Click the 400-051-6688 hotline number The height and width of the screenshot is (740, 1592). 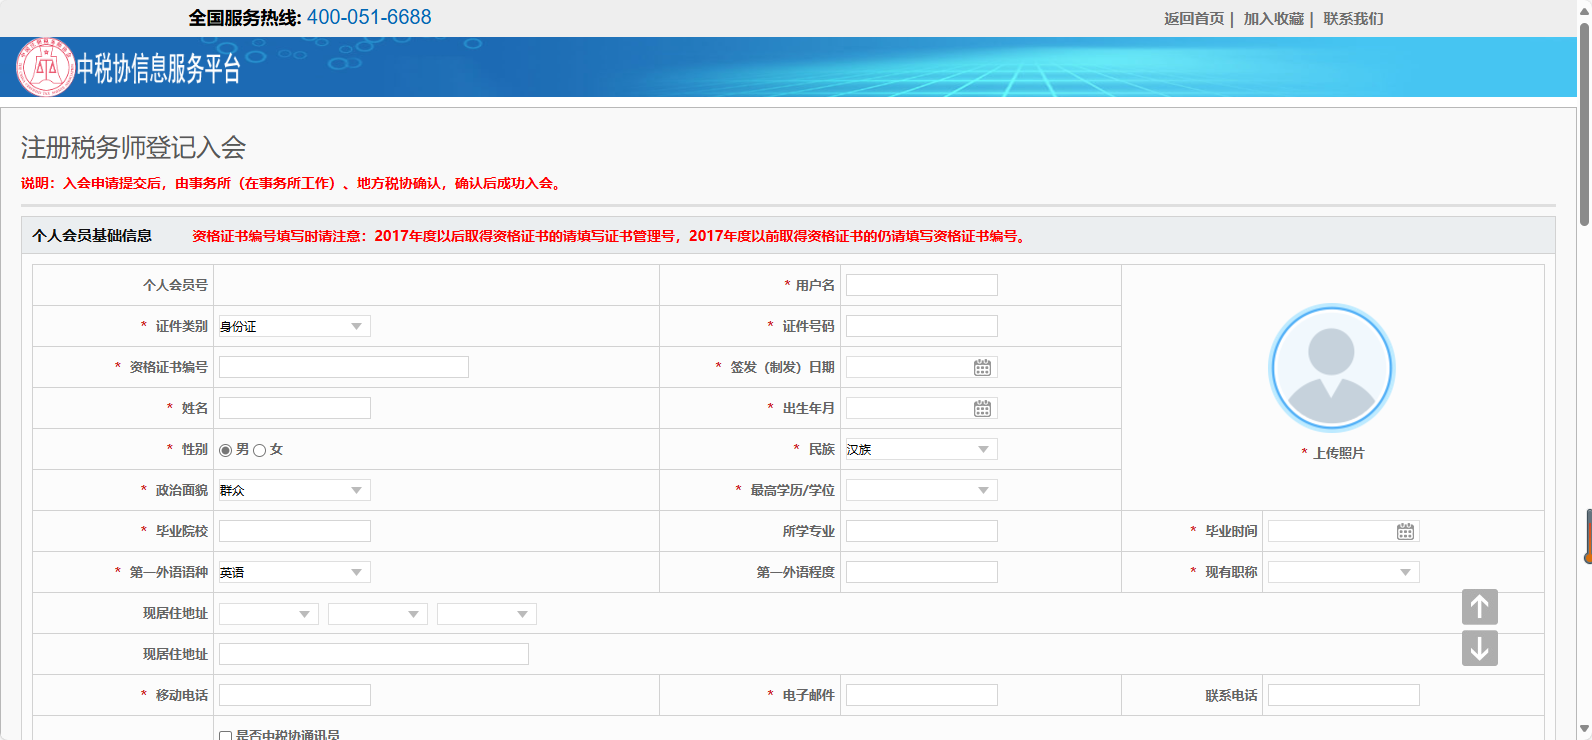coord(369,17)
